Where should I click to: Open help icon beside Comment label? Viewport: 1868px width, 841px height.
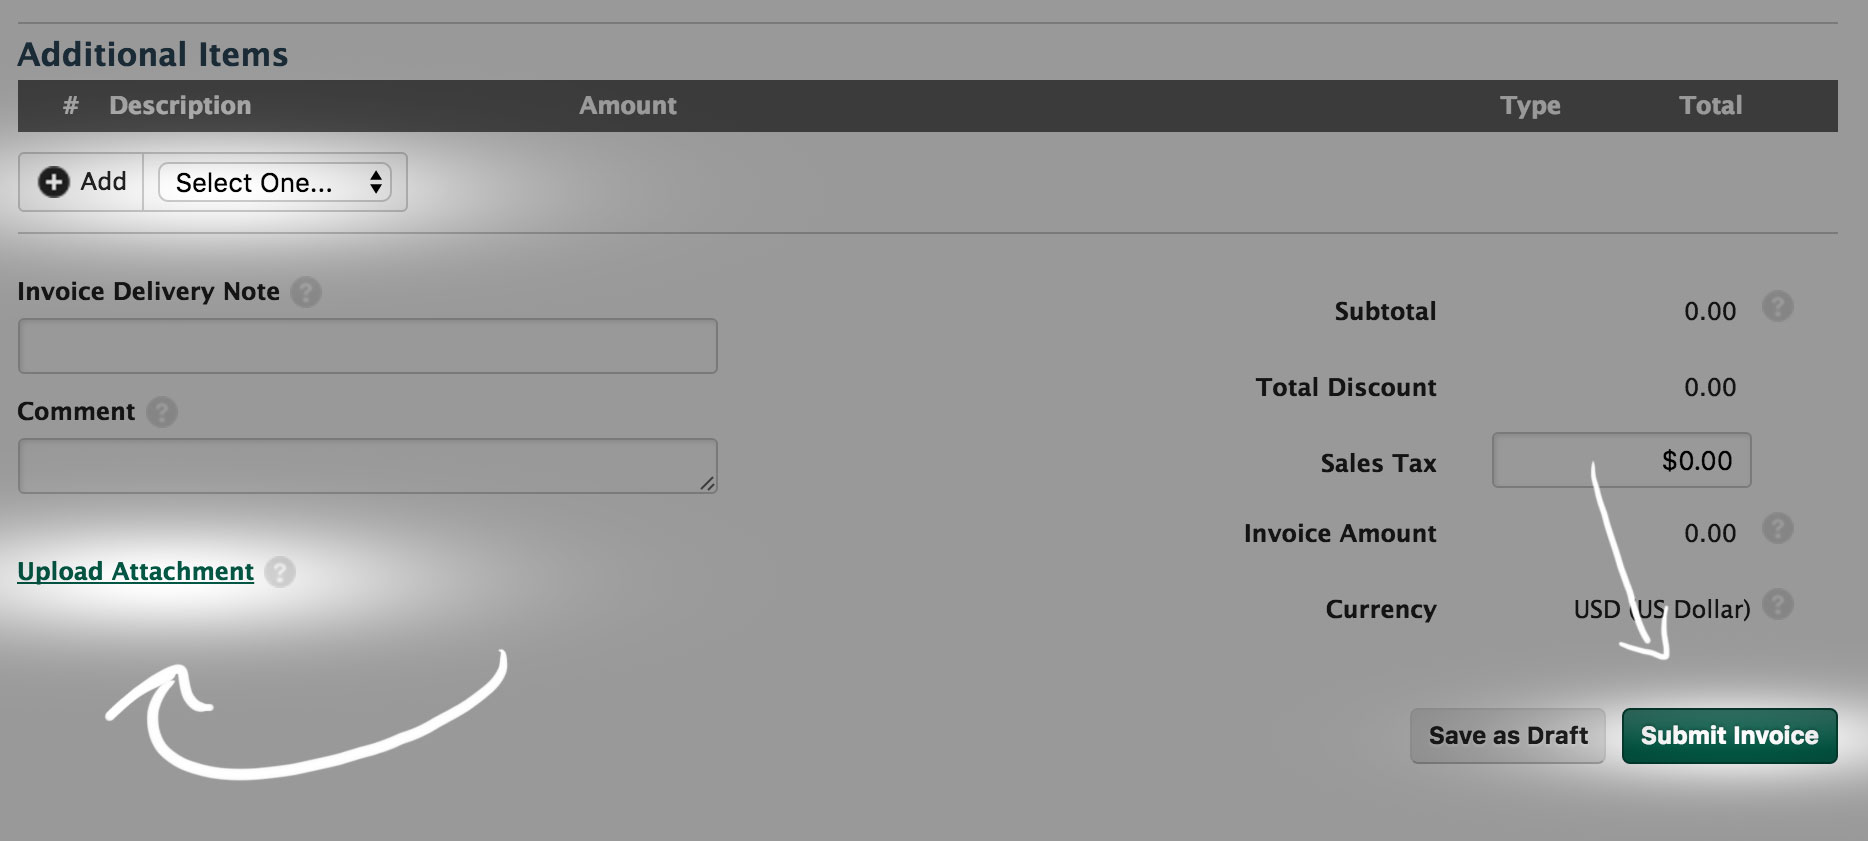point(162,412)
